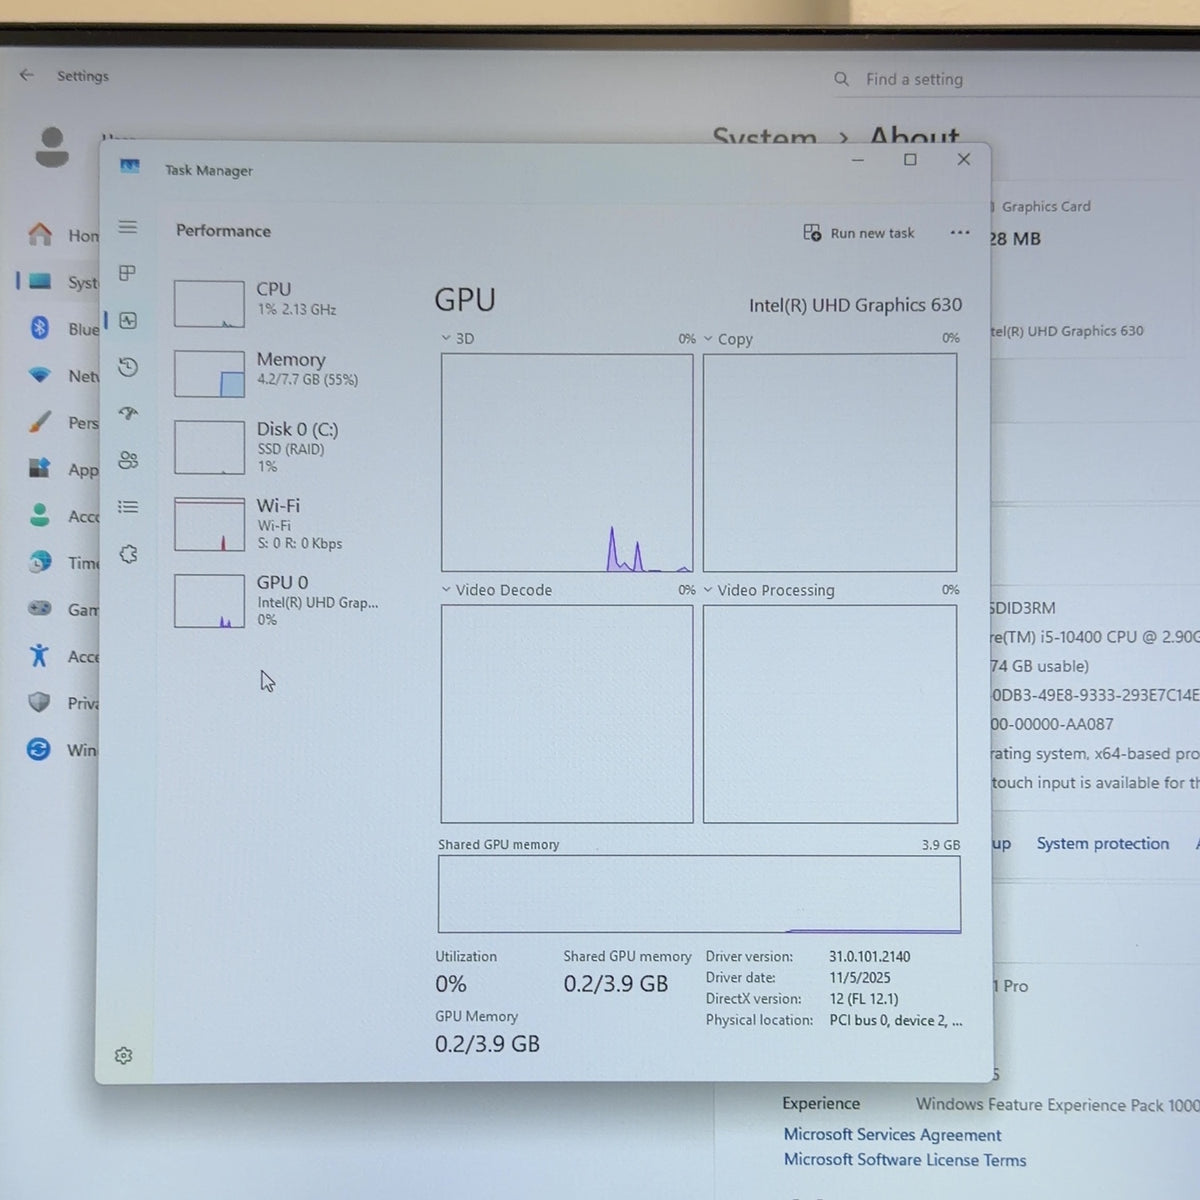Open App history page icon
Viewport: 1200px width, 1200px height.
[128, 367]
